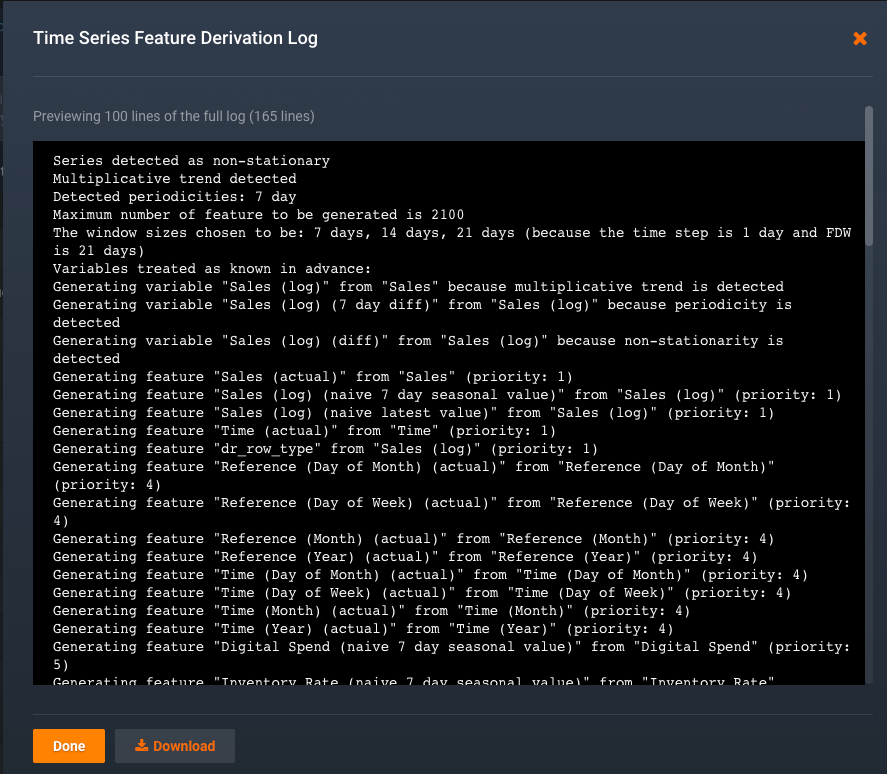The height and width of the screenshot is (774, 887).
Task: Click the 'Time (Year) (actual)' log line
Action: (x=363, y=629)
